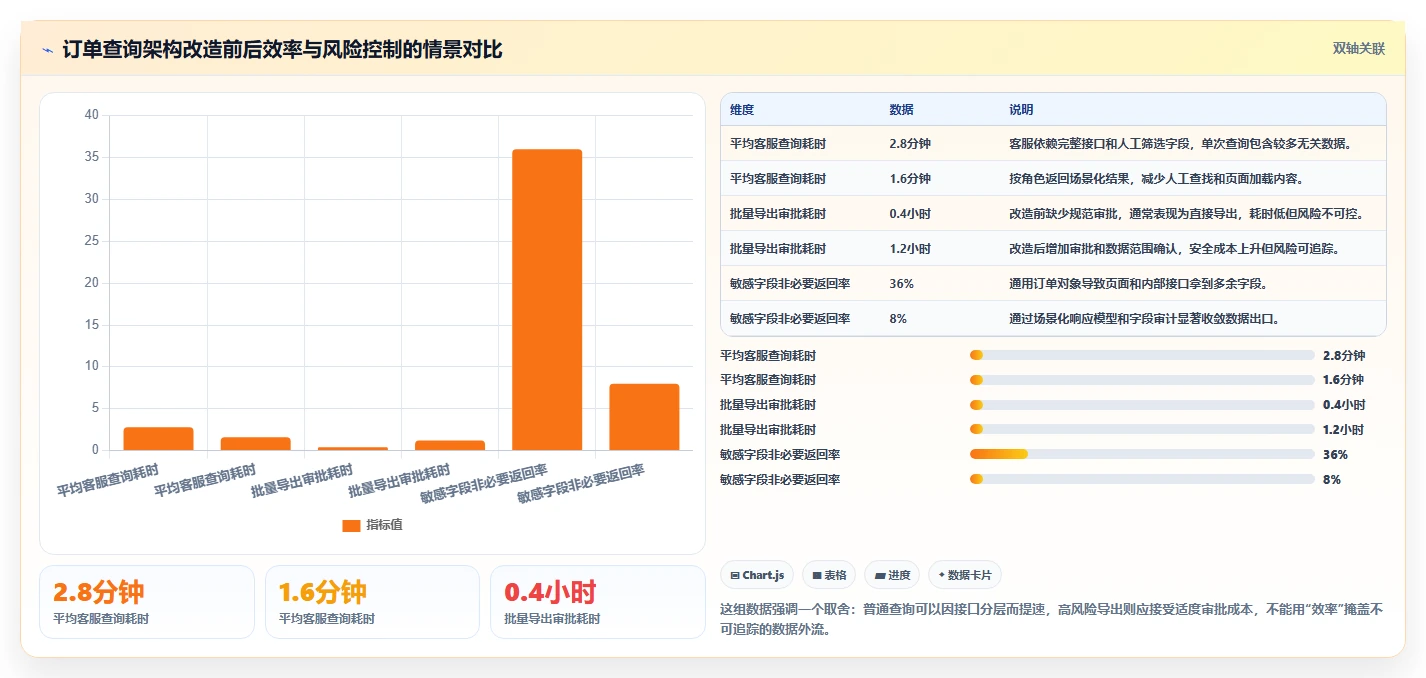Click the 表格 chip

coord(829,575)
